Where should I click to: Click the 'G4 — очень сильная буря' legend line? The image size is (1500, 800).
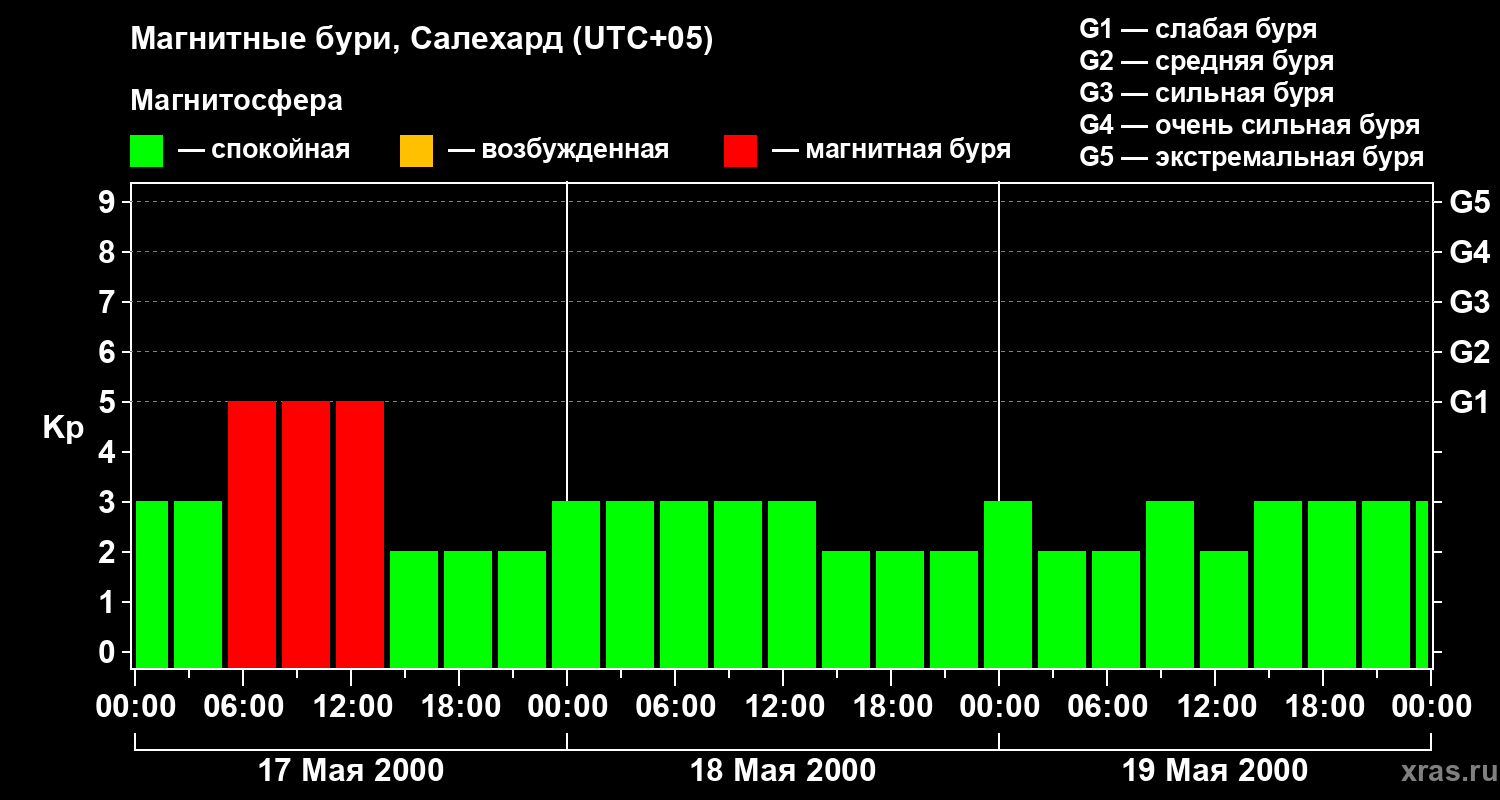1249,125
